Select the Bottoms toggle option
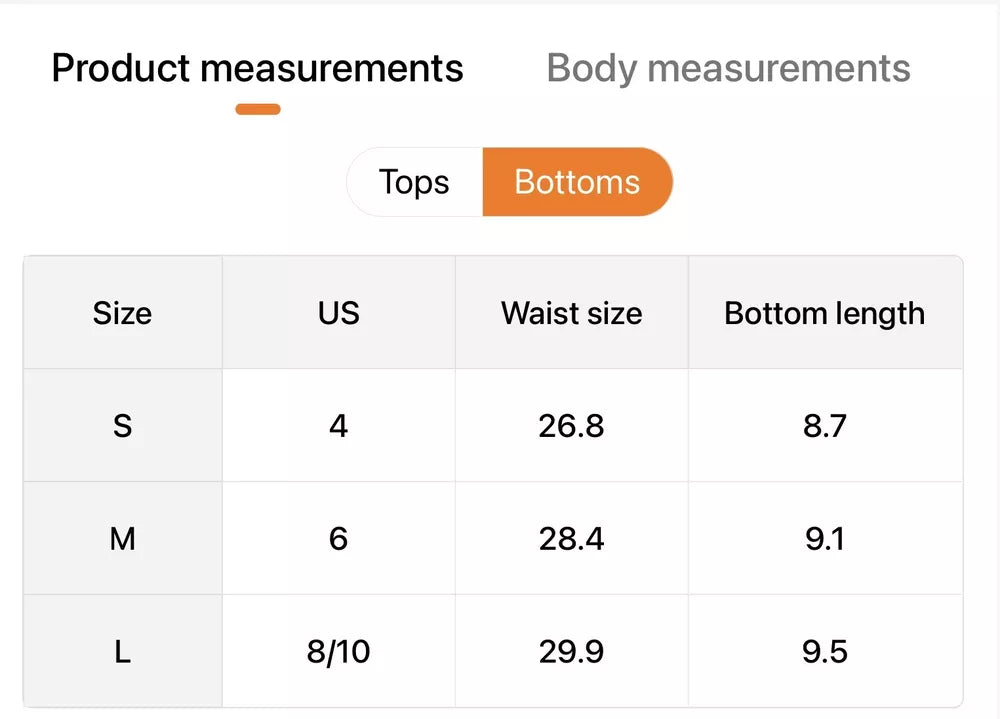Image resolution: width=1000 pixels, height=719 pixels. (x=577, y=182)
